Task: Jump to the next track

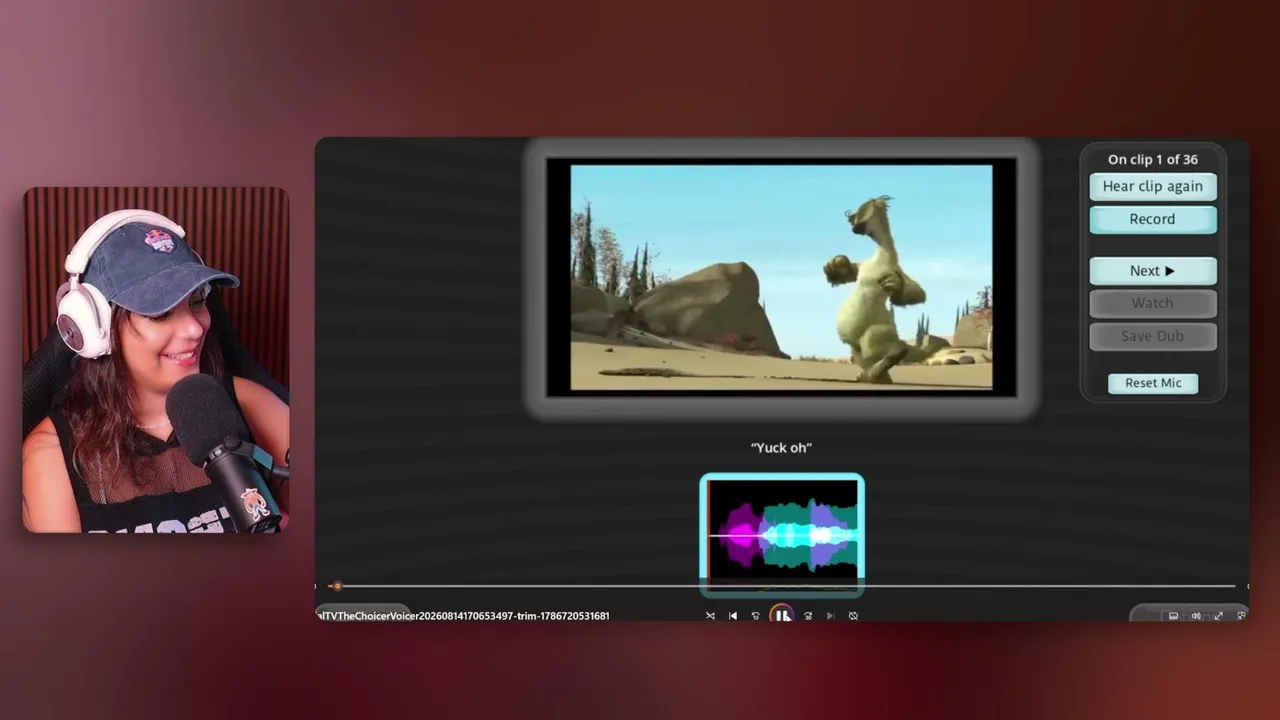Action: click(830, 616)
